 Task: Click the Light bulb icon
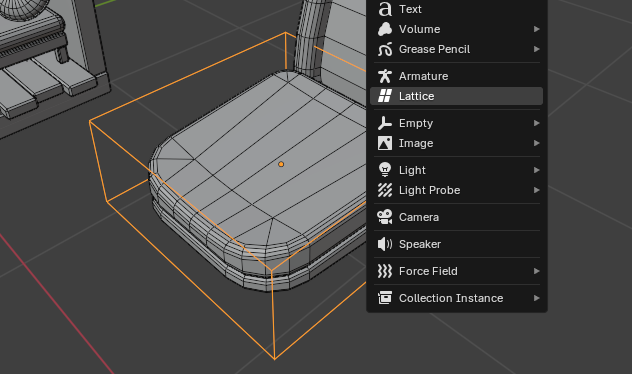(x=385, y=170)
